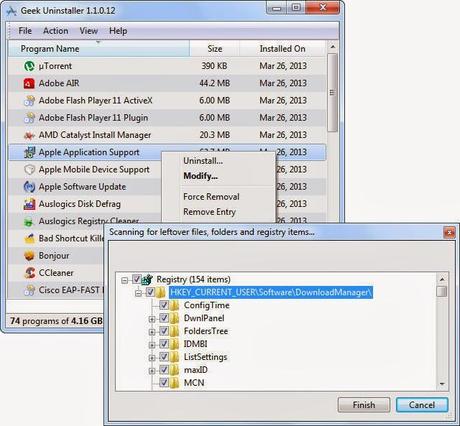Click the Geek Uninstaller title bar icon
The height and width of the screenshot is (426, 460).
[x=11, y=11]
